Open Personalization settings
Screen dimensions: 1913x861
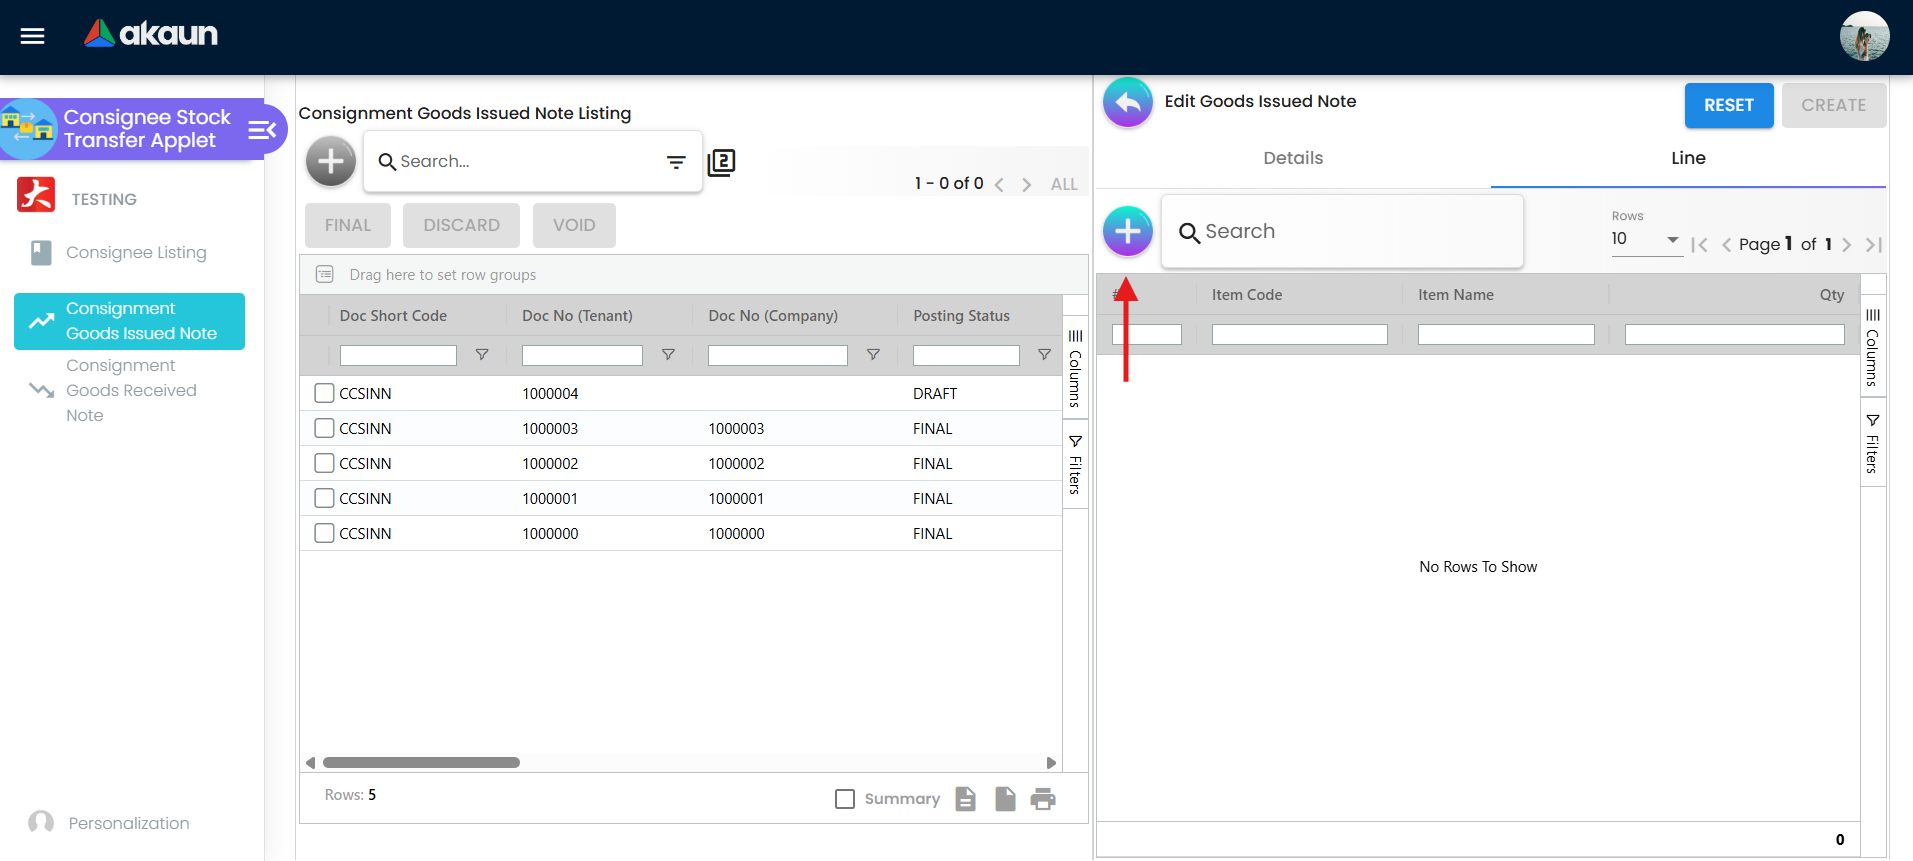coord(110,823)
